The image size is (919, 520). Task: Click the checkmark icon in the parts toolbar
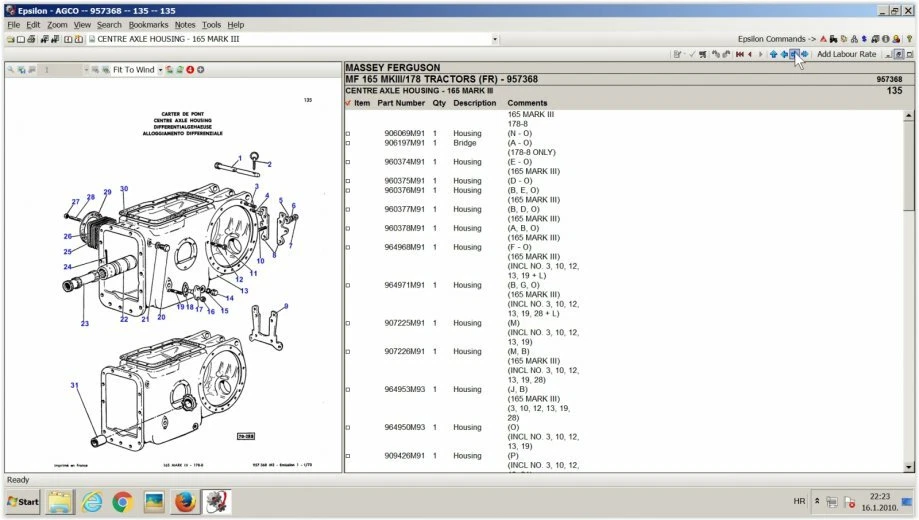tap(692, 54)
